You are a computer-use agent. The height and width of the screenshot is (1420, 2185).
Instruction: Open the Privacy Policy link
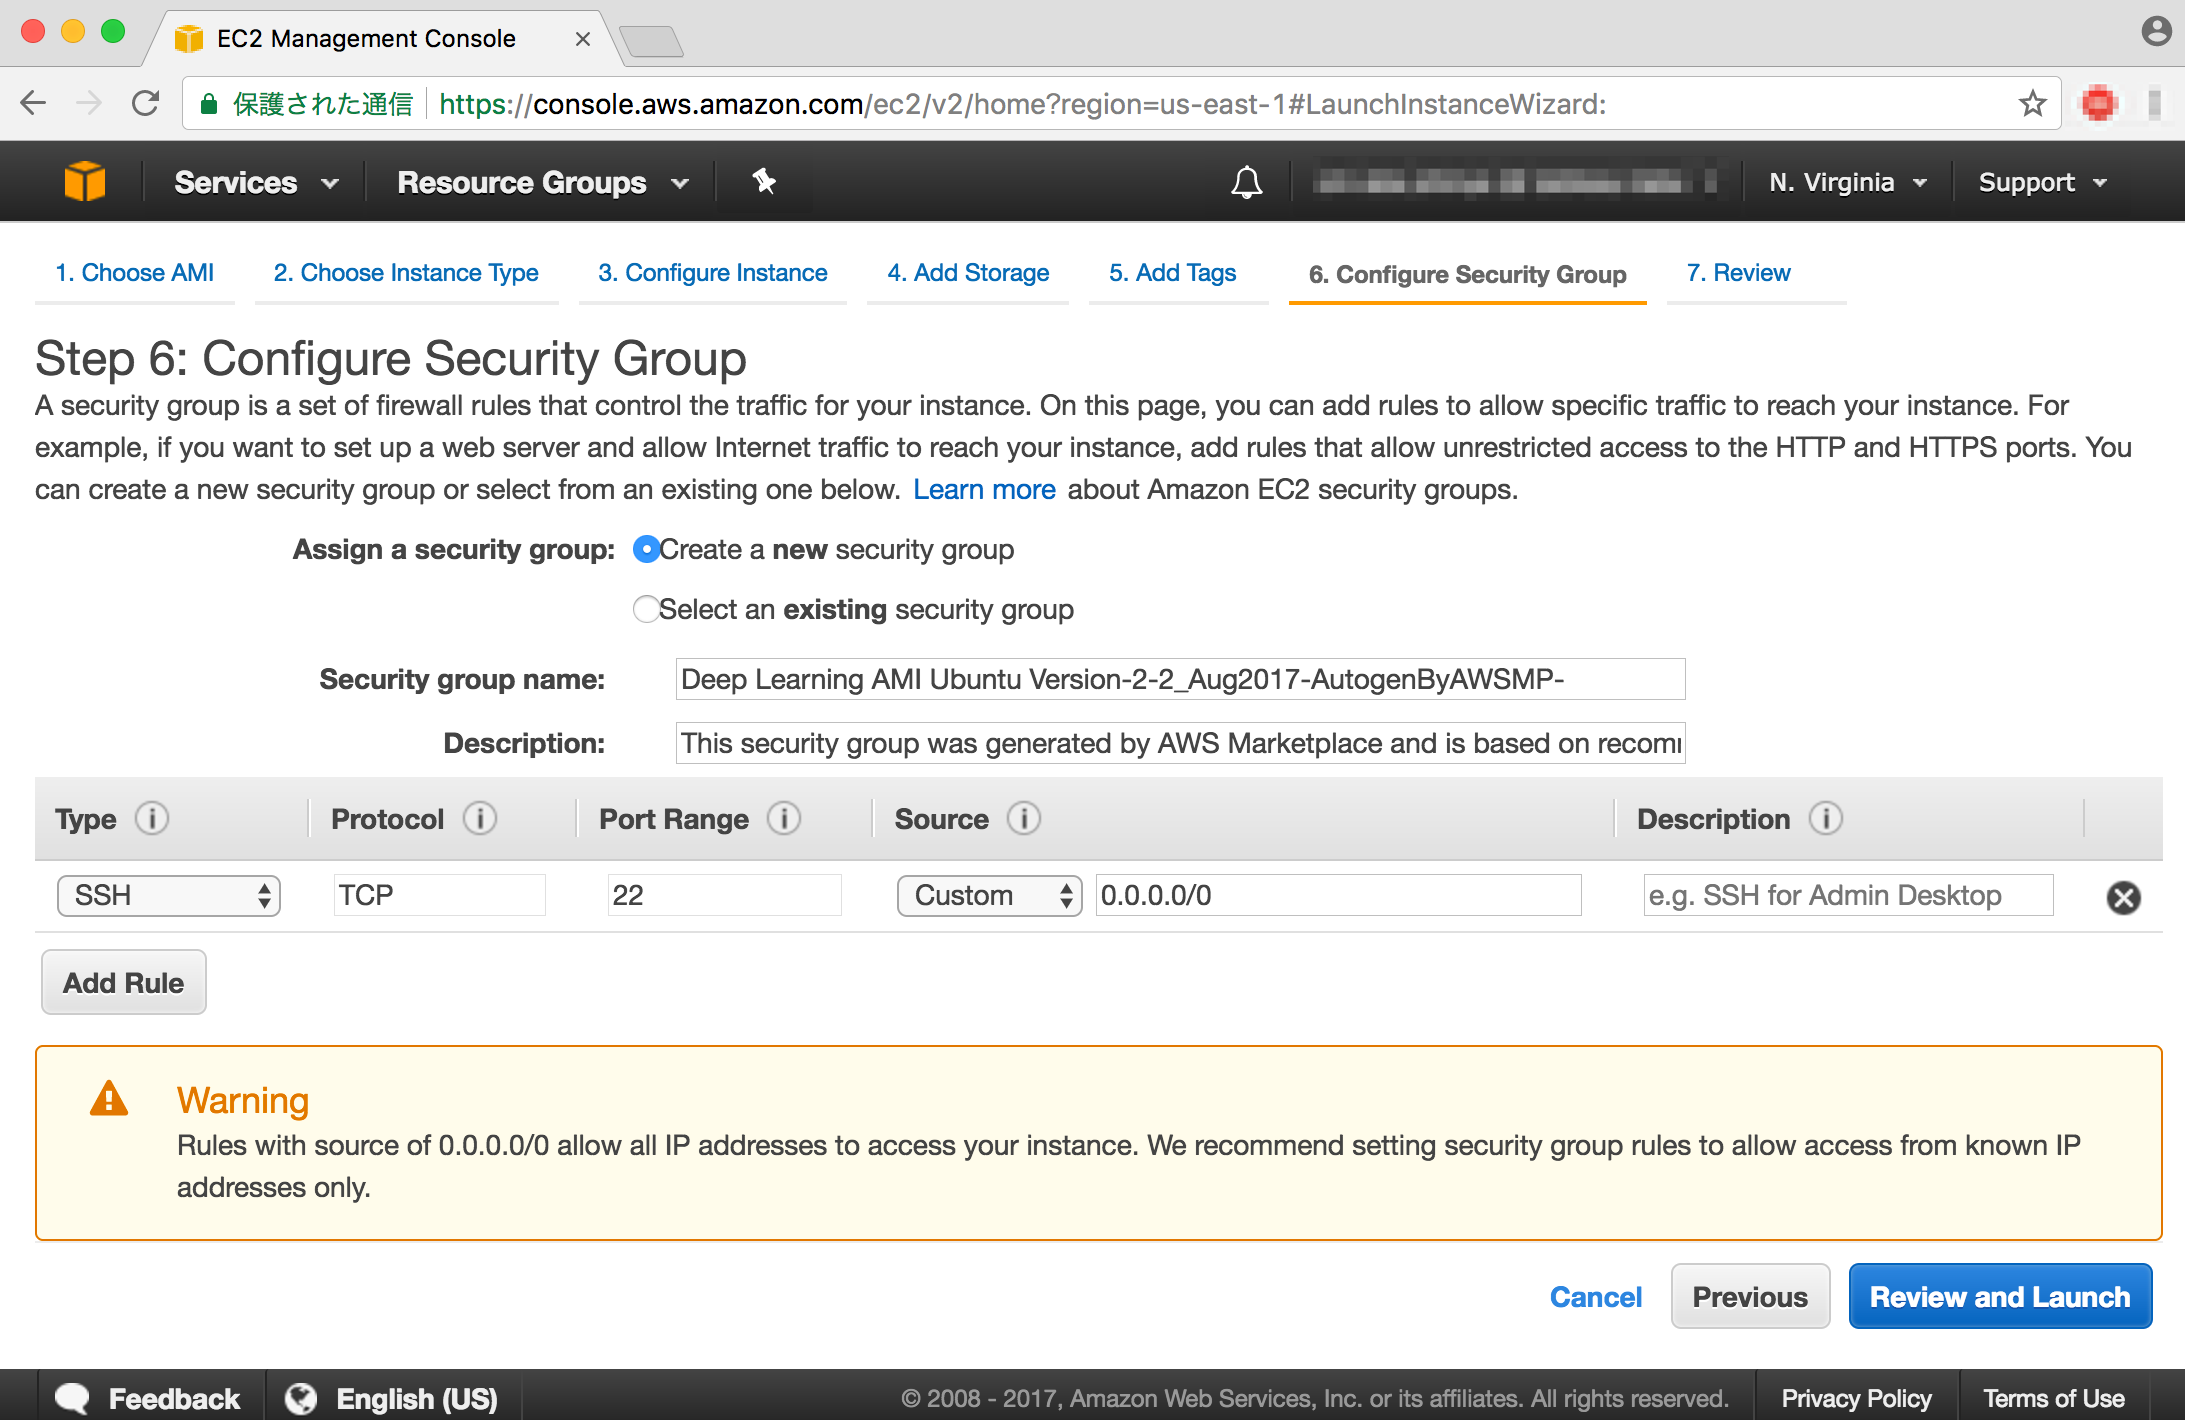(x=1856, y=1398)
